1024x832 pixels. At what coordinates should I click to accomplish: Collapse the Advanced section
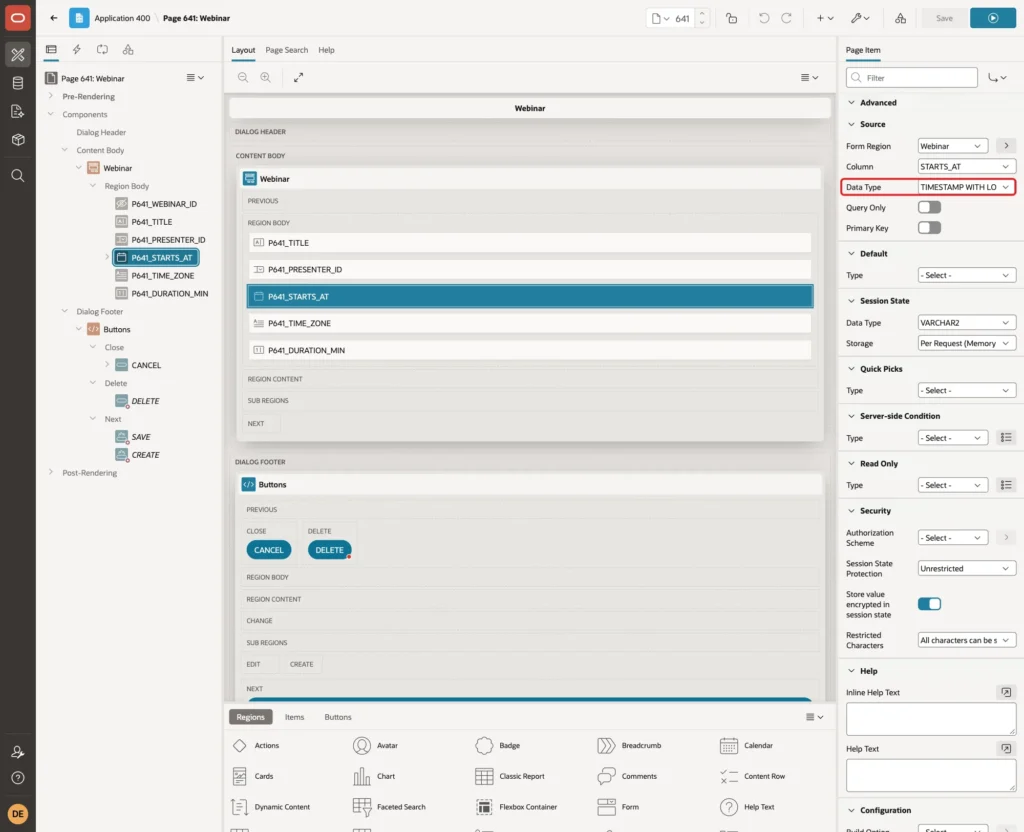[x=851, y=103]
